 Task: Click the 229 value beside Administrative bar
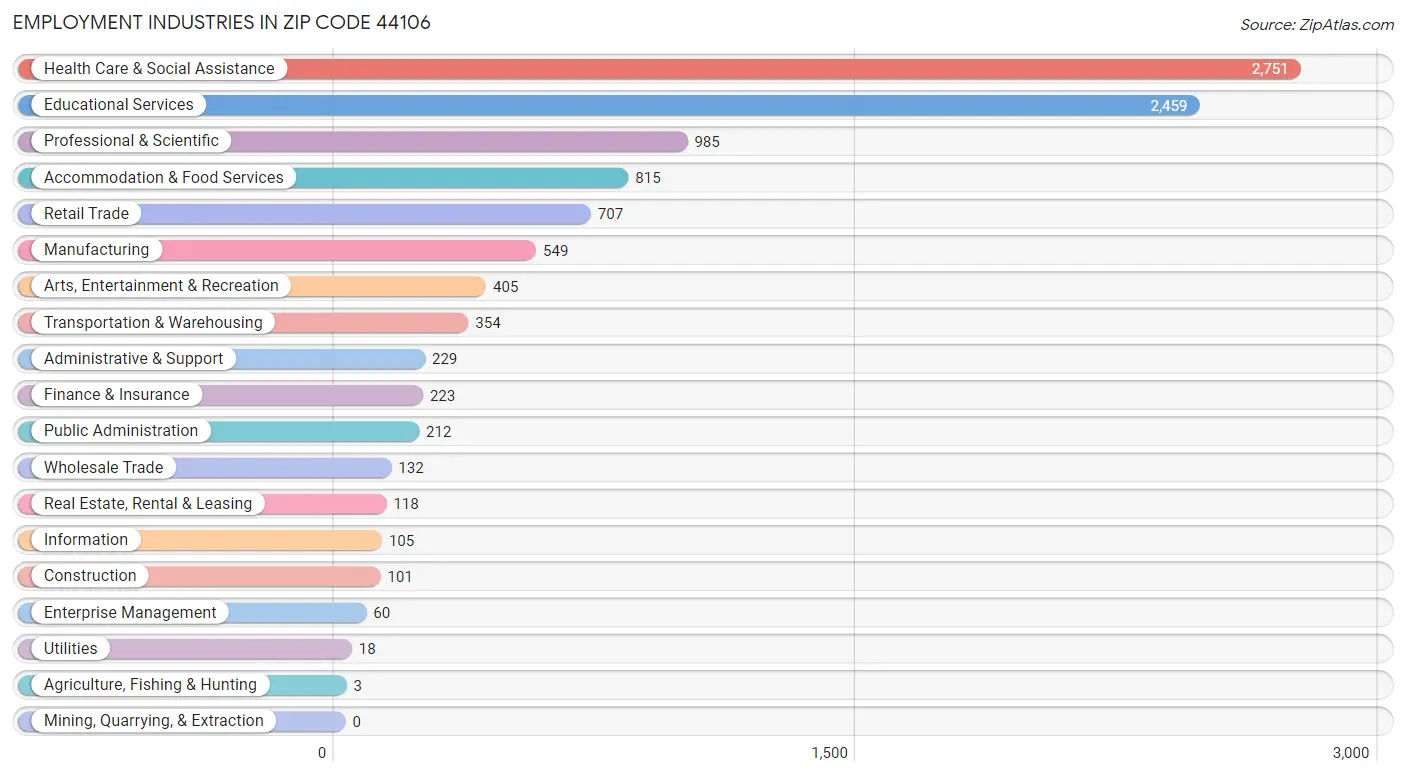point(444,359)
